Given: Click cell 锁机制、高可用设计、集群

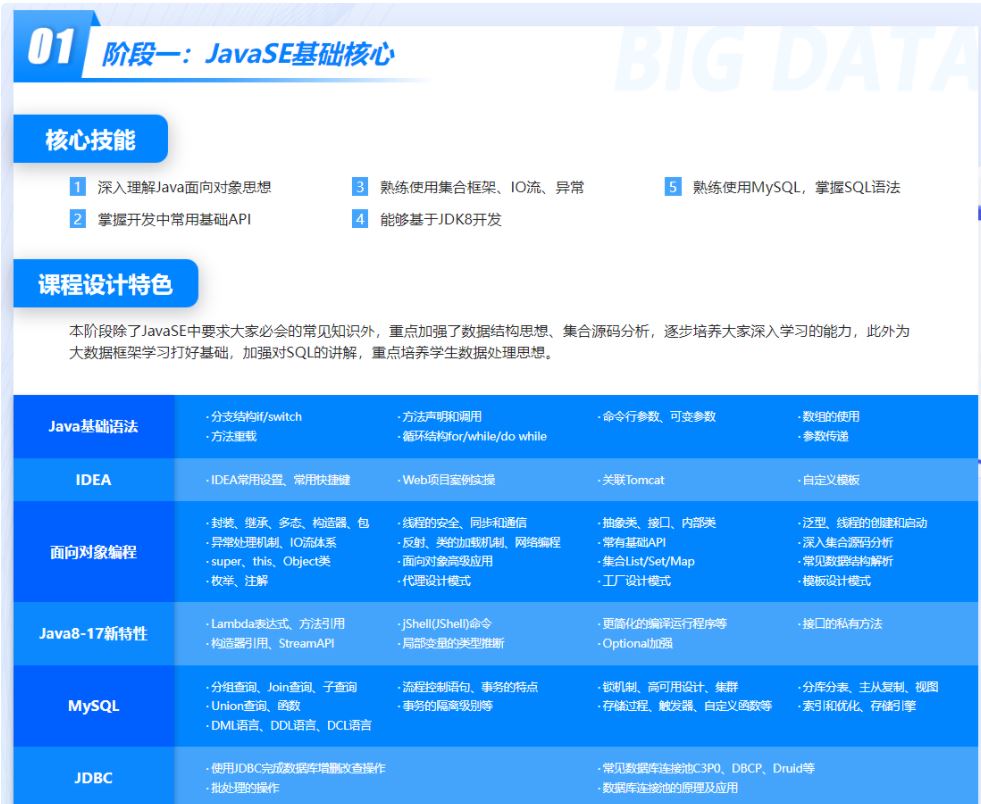Looking at the screenshot, I should pyautogui.click(x=668, y=687).
